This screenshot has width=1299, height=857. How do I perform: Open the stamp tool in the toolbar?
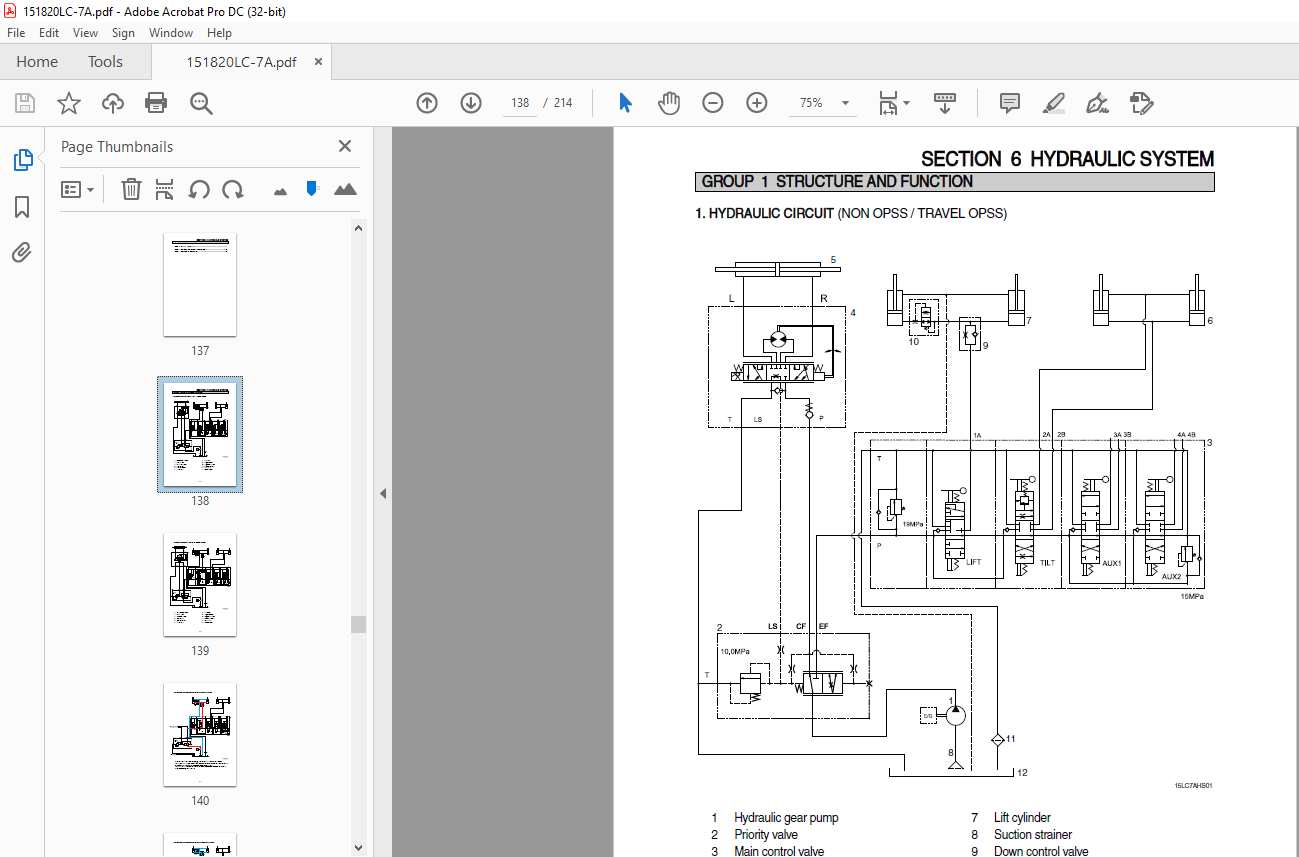[x=1141, y=103]
